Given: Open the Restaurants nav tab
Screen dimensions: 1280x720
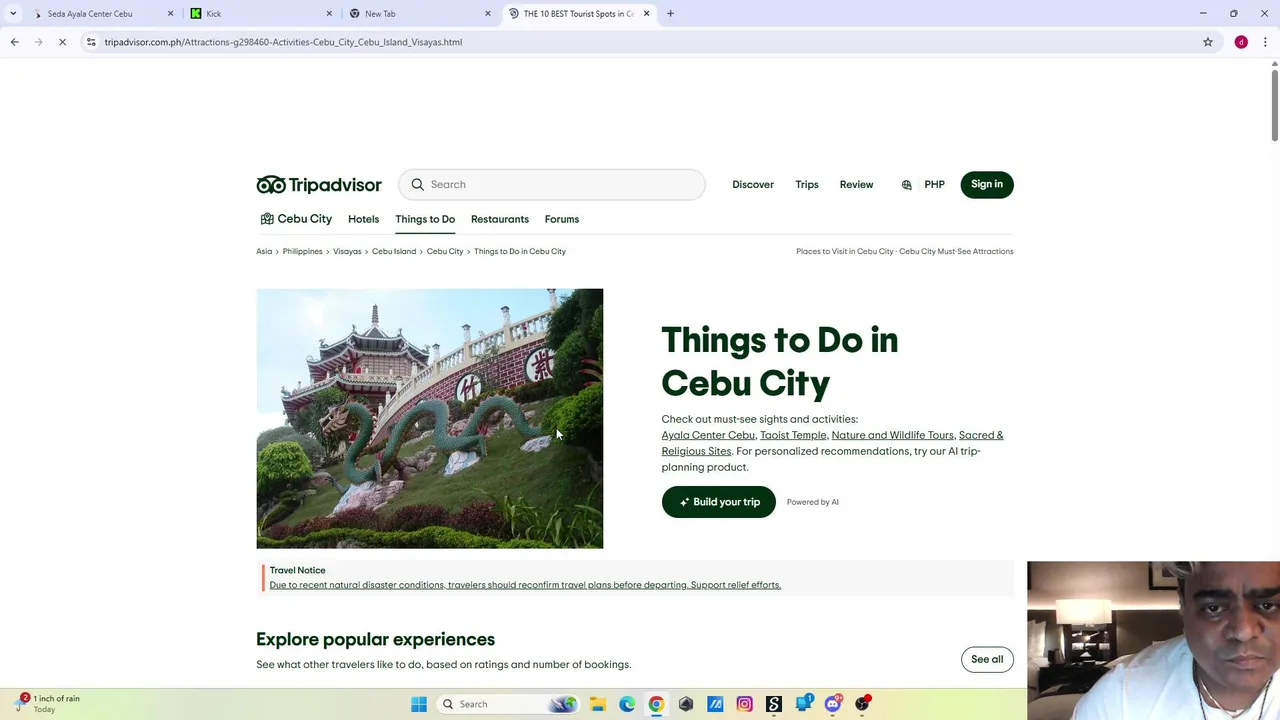Looking at the screenshot, I should (500, 219).
